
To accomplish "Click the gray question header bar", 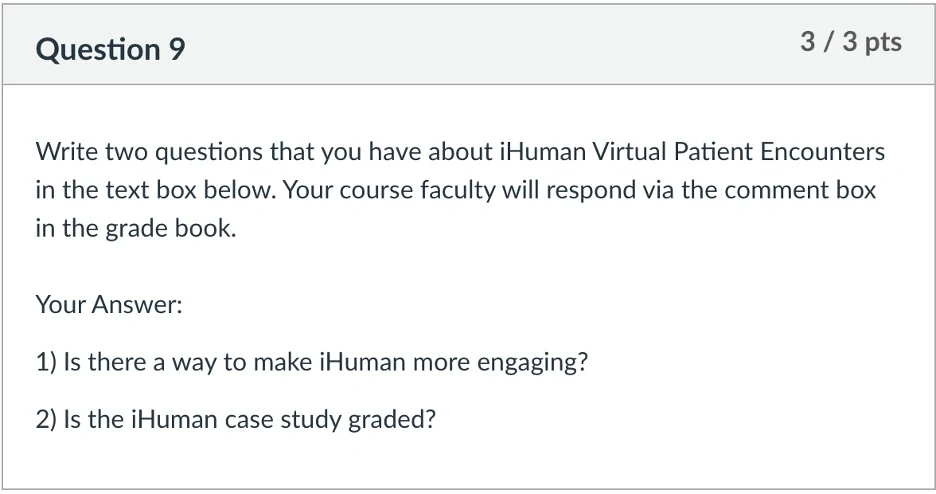I will coord(468,45).
